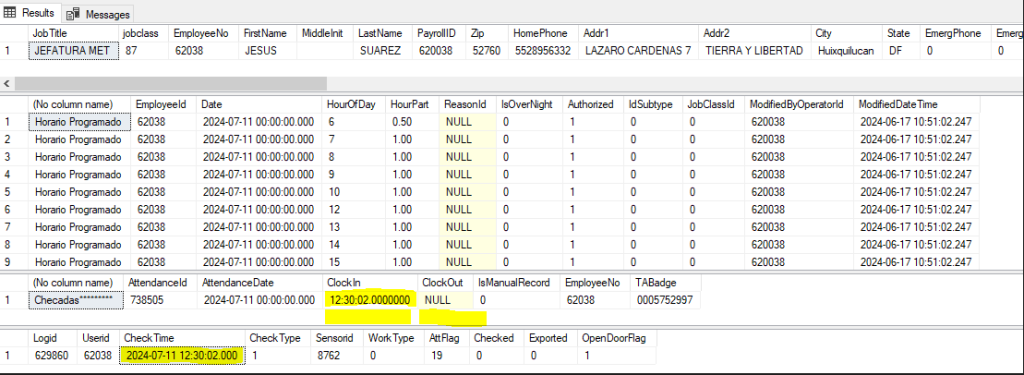
Task: Select the AttendanceId column header
Action: (x=160, y=283)
